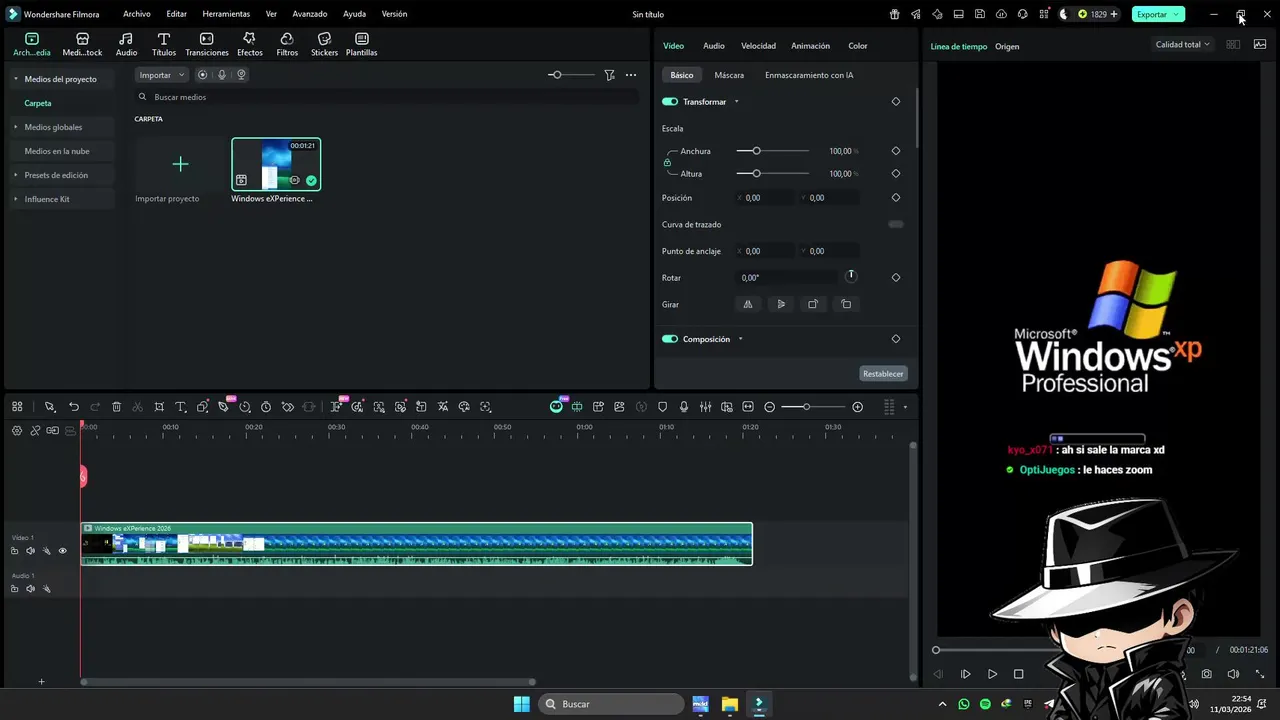The width and height of the screenshot is (1280, 720).
Task: Open the cloud upload icon
Action: [x=1001, y=14]
